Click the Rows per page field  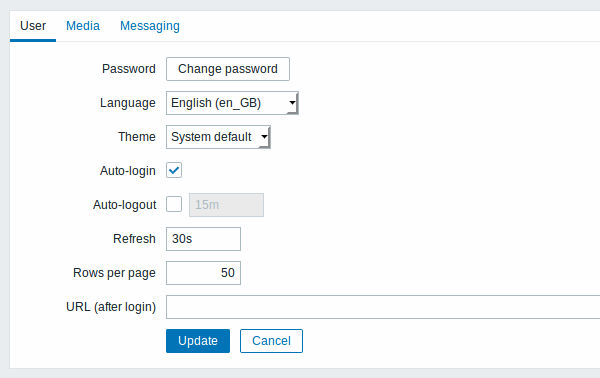point(203,273)
